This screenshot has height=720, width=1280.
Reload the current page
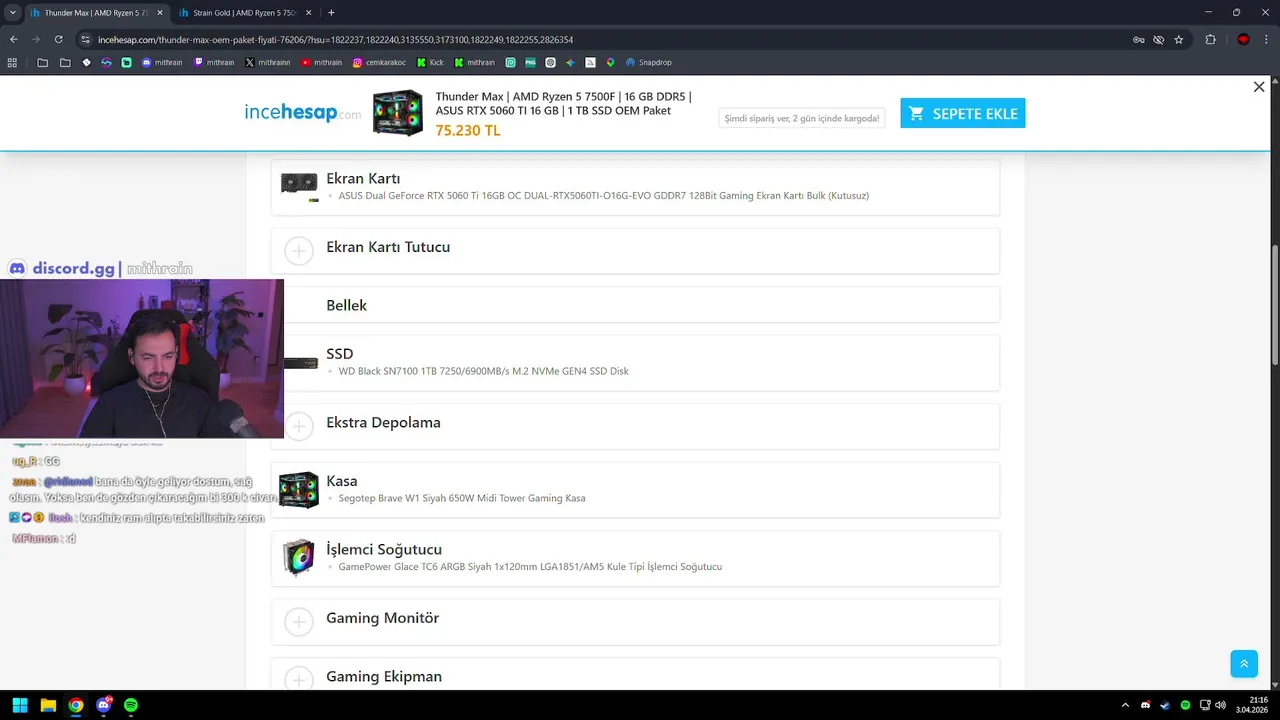(x=59, y=39)
